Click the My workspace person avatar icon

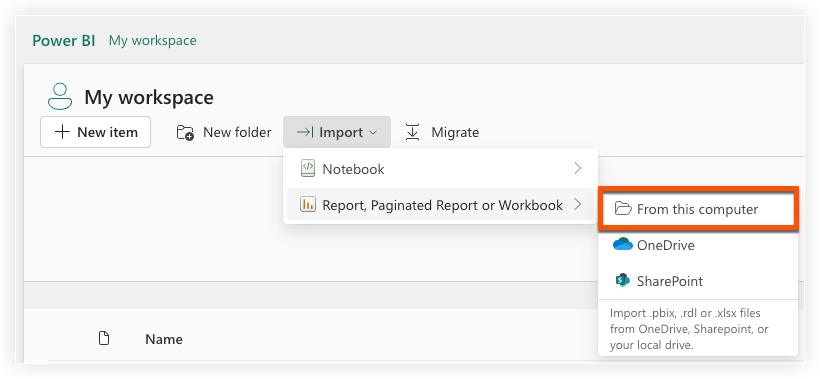60,96
